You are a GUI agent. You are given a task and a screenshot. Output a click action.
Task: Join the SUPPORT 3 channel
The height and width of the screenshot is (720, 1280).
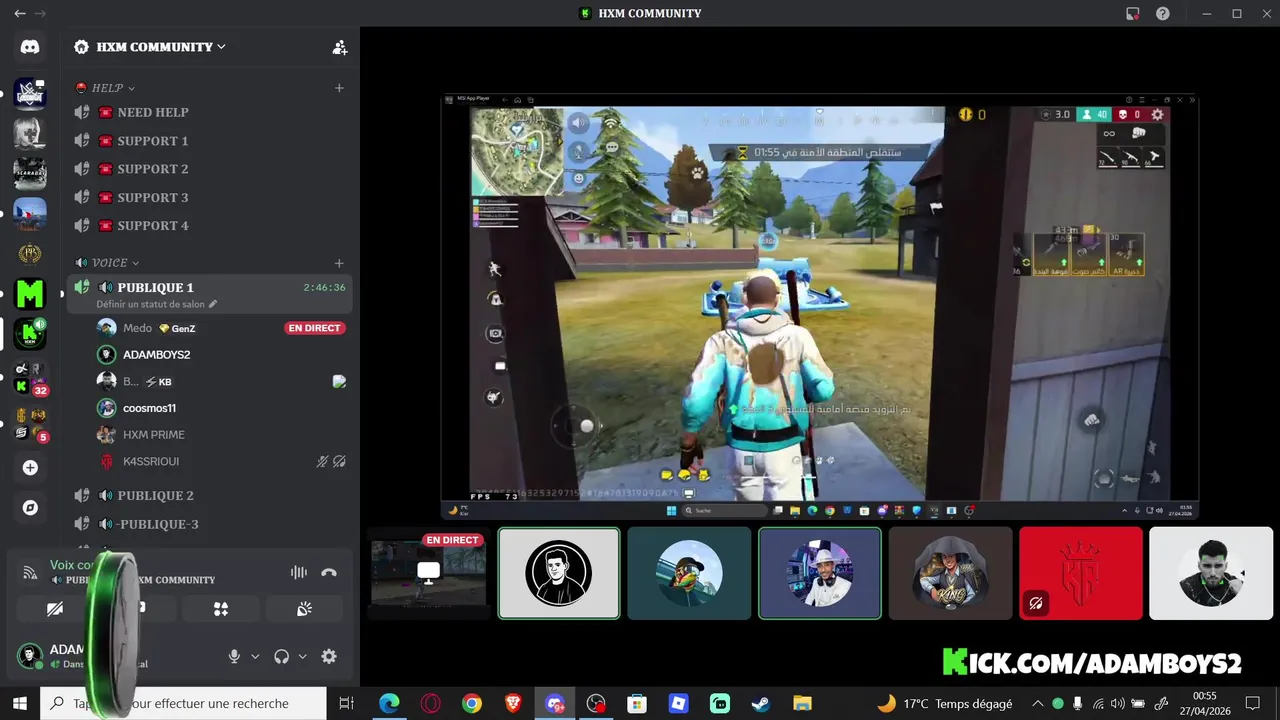tap(210, 197)
